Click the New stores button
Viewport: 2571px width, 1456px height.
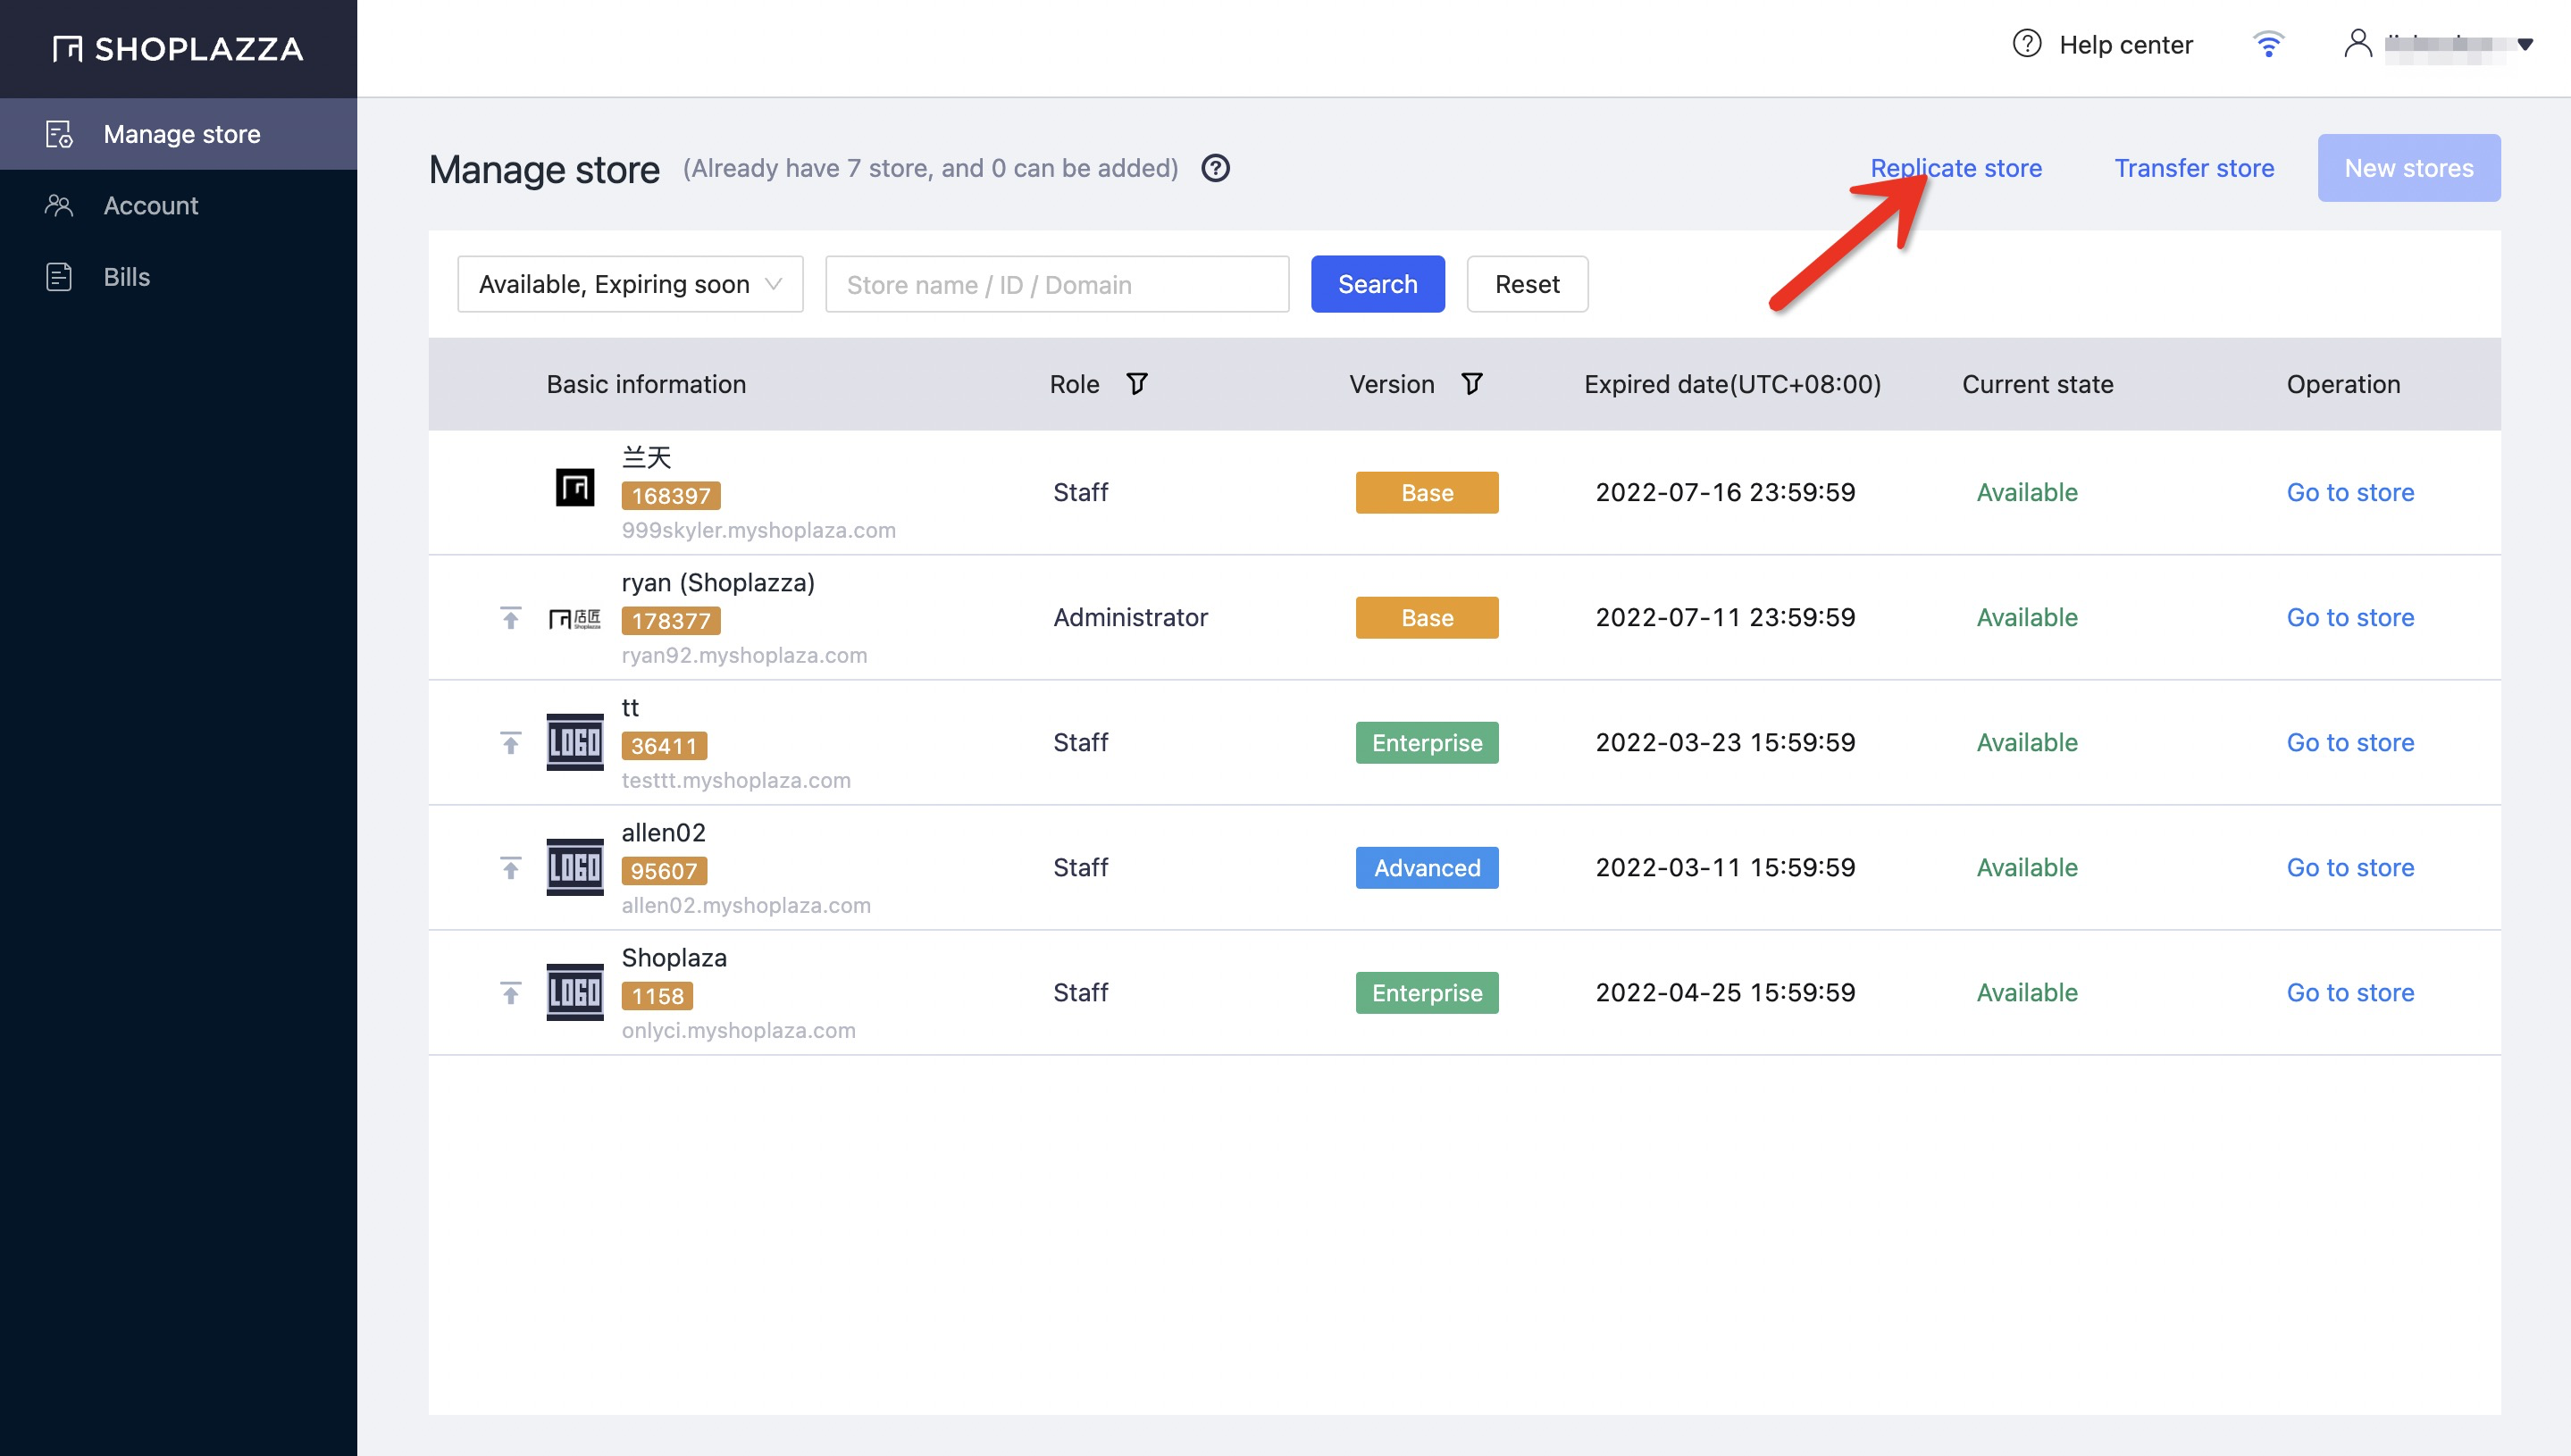click(x=2409, y=169)
